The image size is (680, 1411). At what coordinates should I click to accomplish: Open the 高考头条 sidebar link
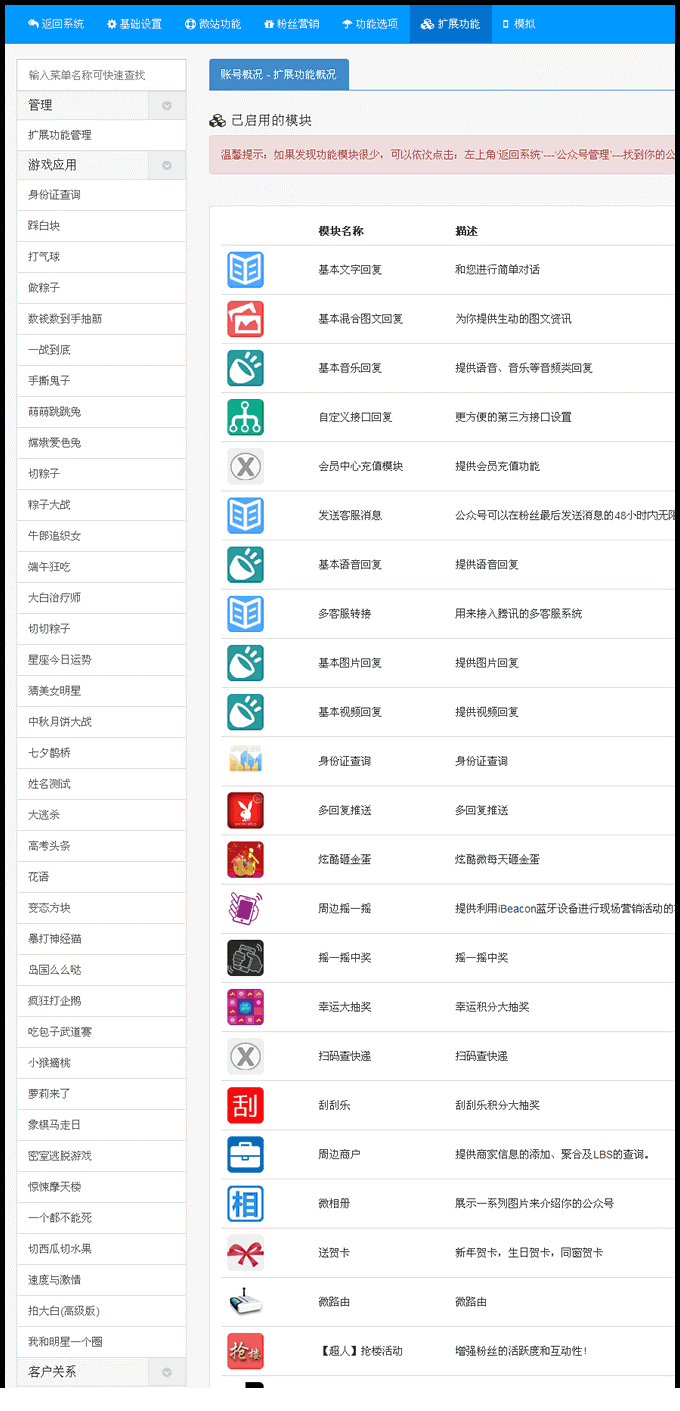tap(101, 846)
